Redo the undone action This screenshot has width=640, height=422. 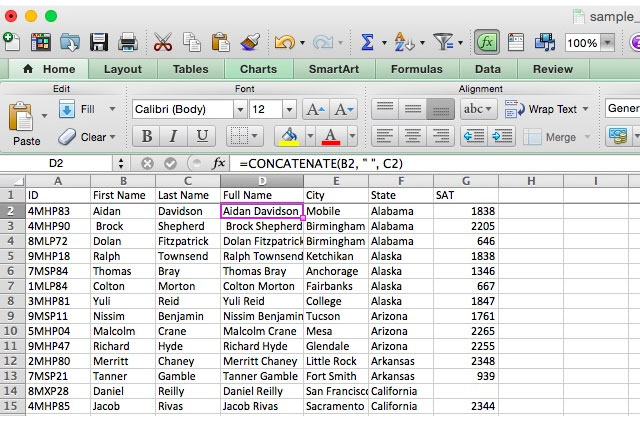323,42
